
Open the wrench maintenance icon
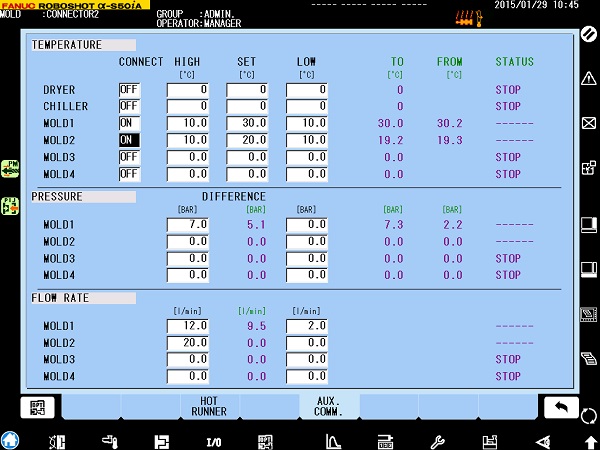click(438, 442)
